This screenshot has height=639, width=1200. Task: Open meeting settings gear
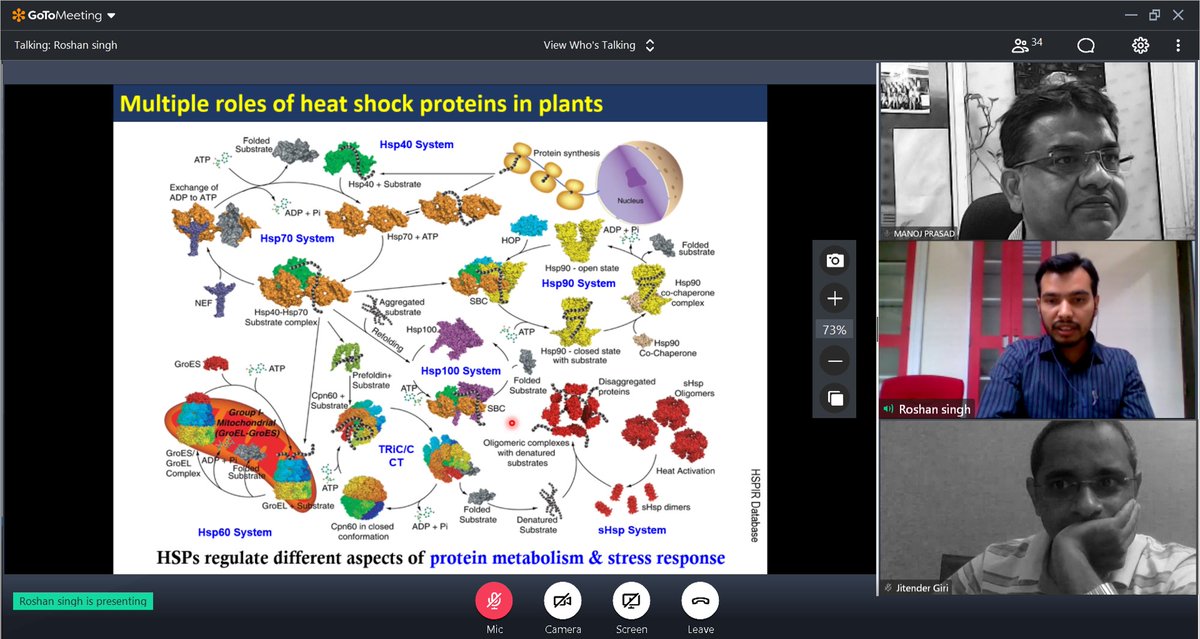[x=1140, y=45]
